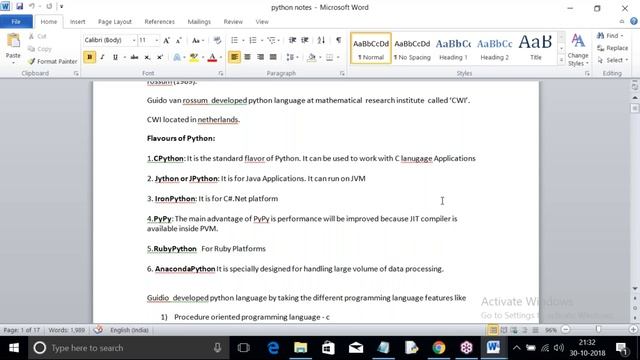Click the Find button
This screenshot has height=360, width=640.
(x=611, y=36)
